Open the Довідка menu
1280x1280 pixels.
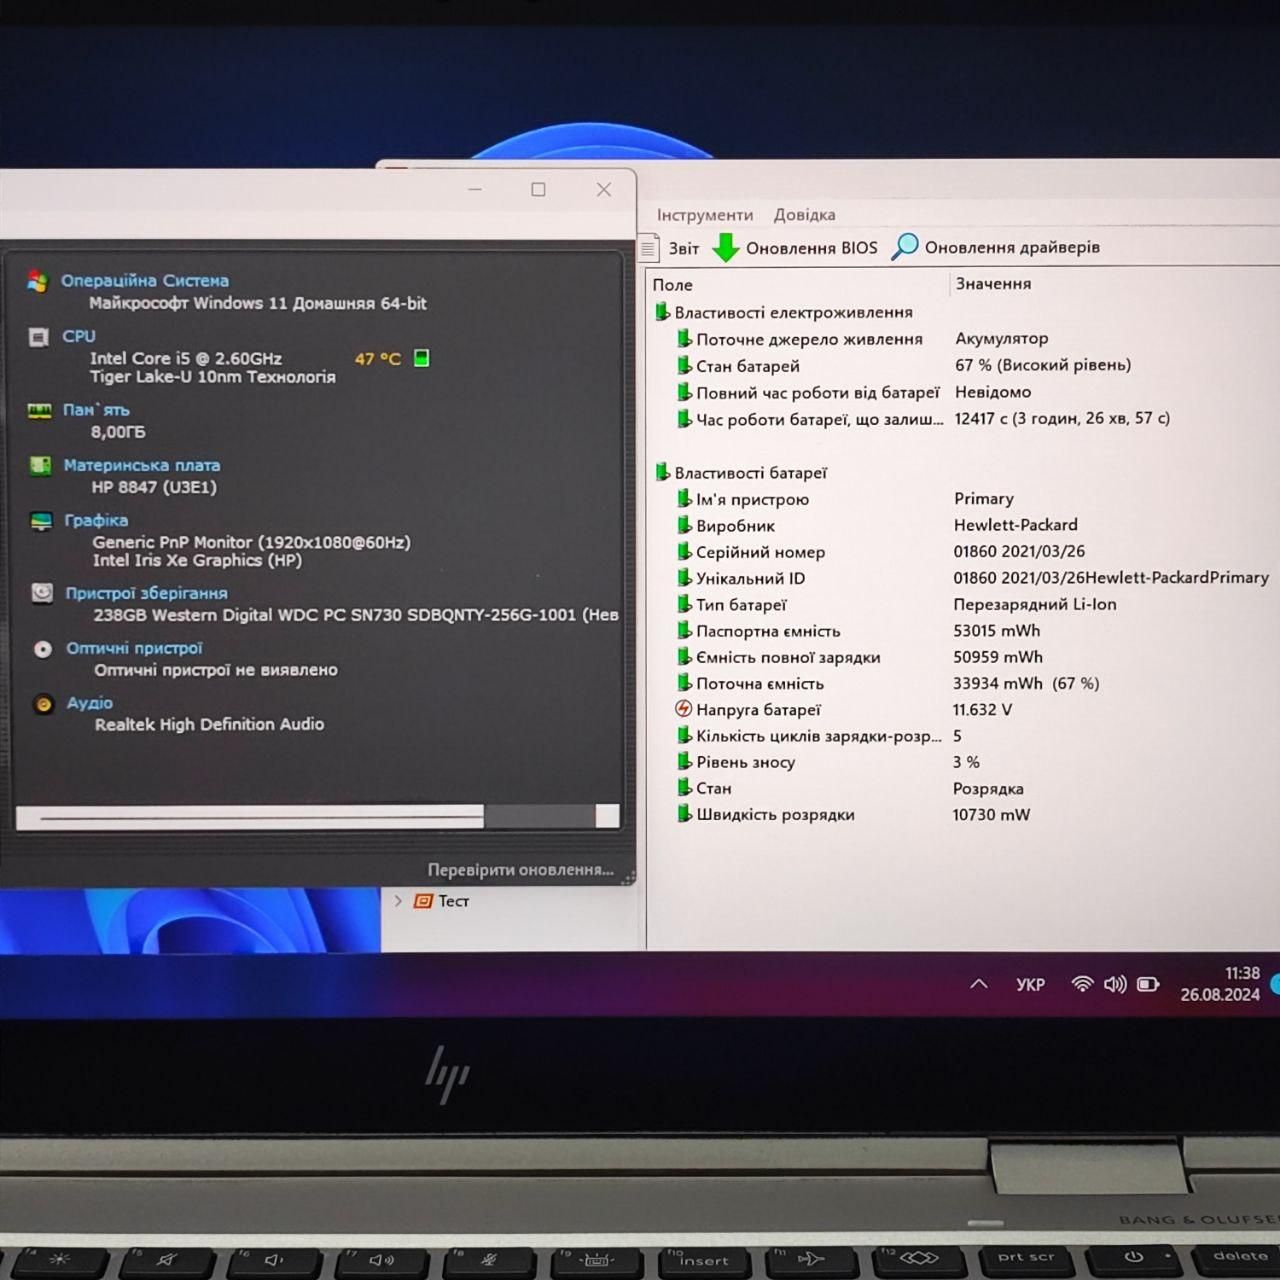(804, 215)
